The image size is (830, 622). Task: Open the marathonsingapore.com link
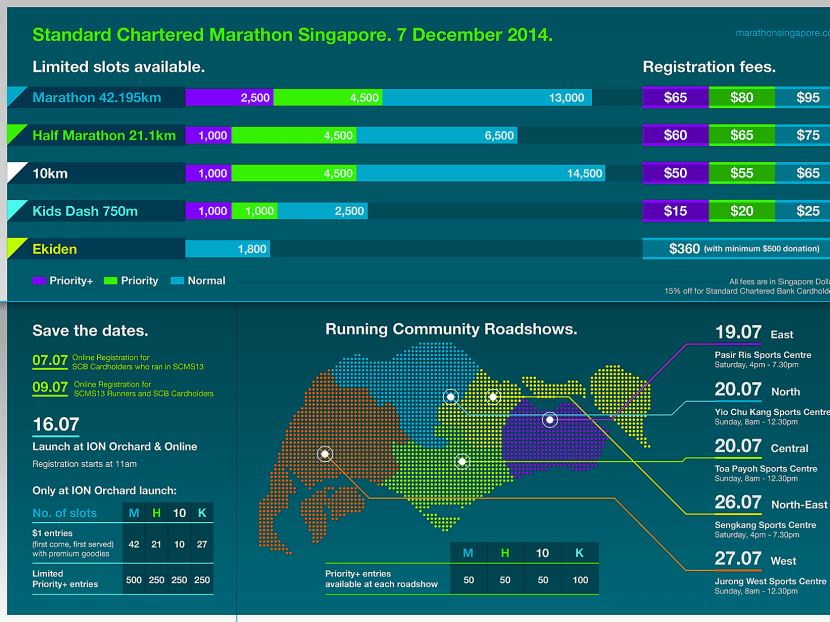click(x=789, y=32)
